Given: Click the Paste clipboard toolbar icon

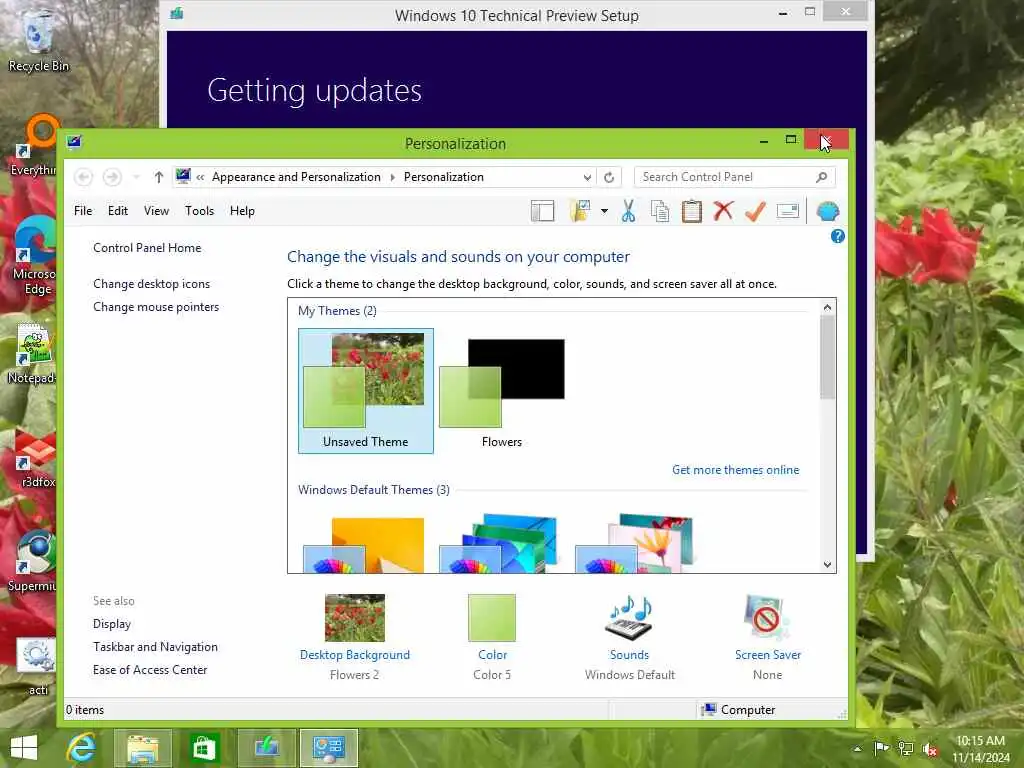Looking at the screenshot, I should click(692, 211).
